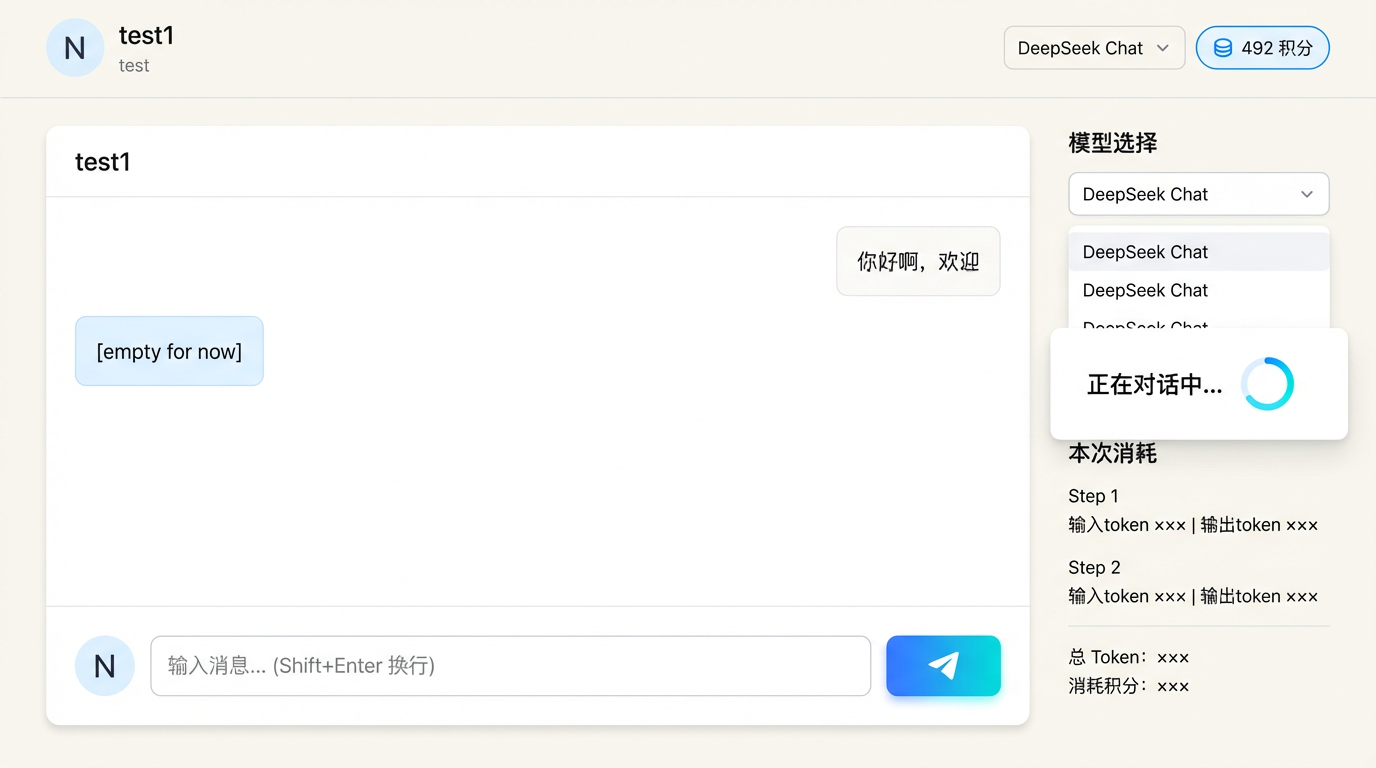Click the circular loading spinner
Viewport: 1376px width, 768px height.
(x=1267, y=384)
